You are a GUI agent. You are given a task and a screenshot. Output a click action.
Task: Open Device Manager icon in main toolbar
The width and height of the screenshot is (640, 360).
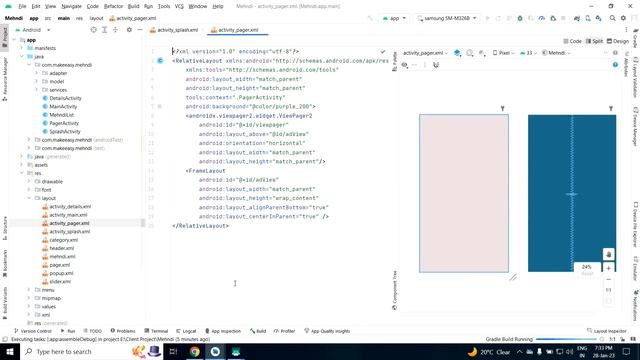pos(588,18)
